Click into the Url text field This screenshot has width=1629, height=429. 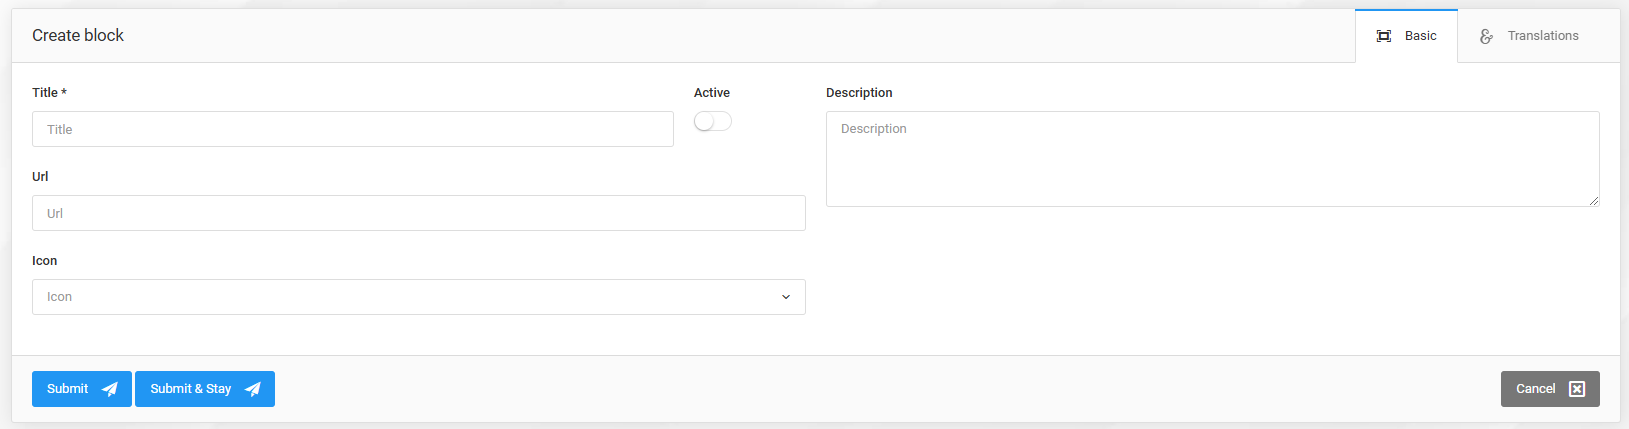419,213
